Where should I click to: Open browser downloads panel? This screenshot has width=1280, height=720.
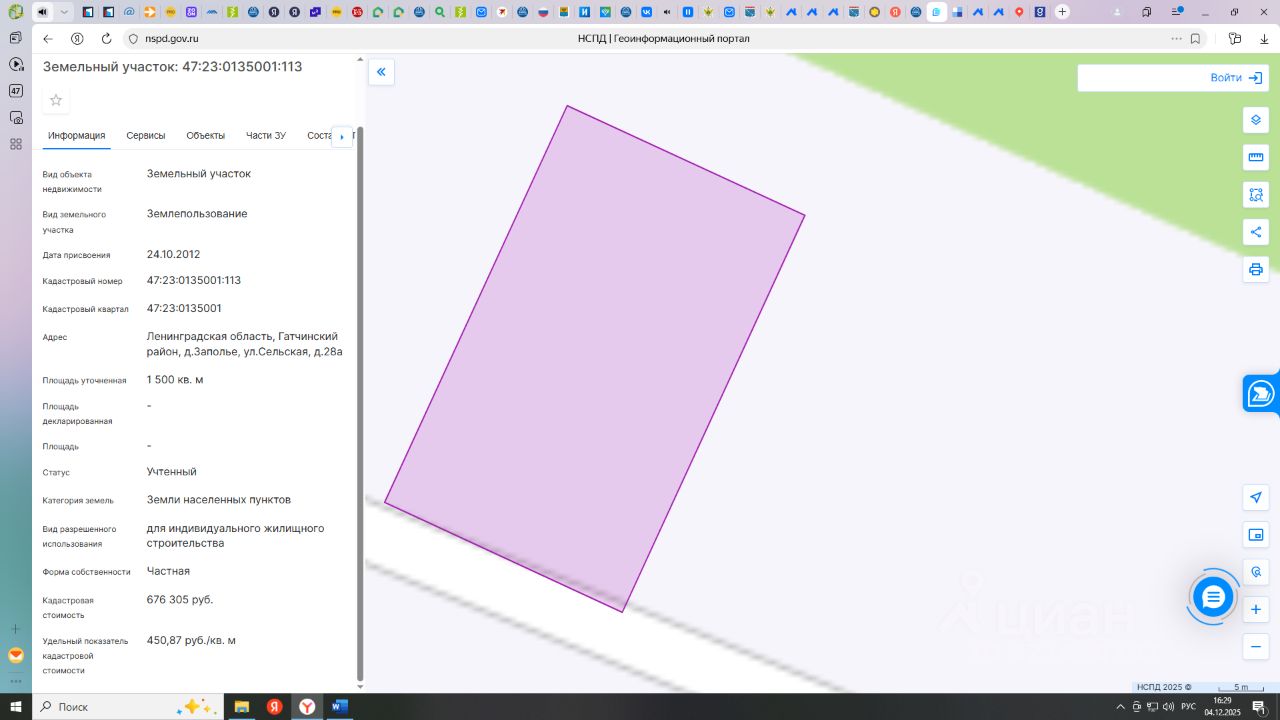[1264, 39]
